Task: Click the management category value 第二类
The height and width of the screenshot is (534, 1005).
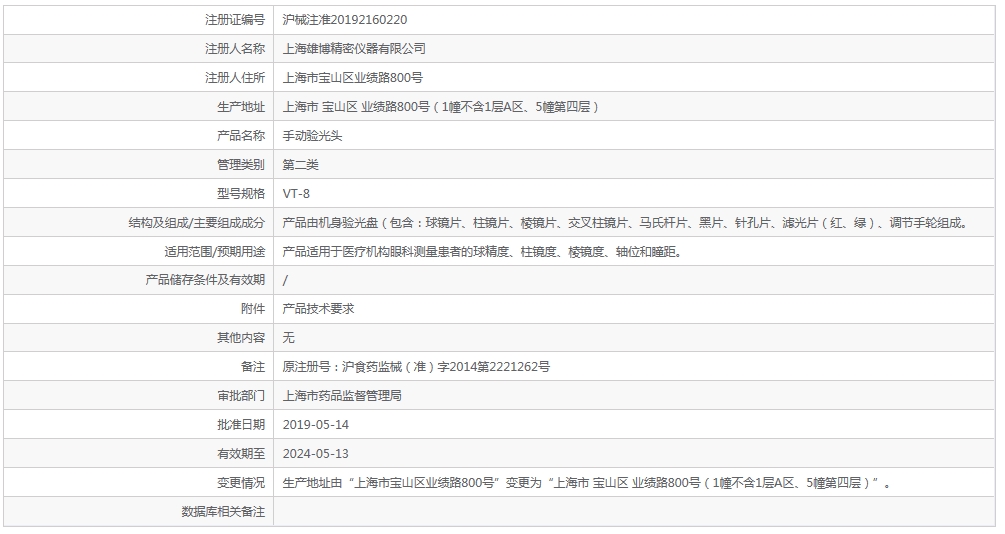Action: pos(301,165)
